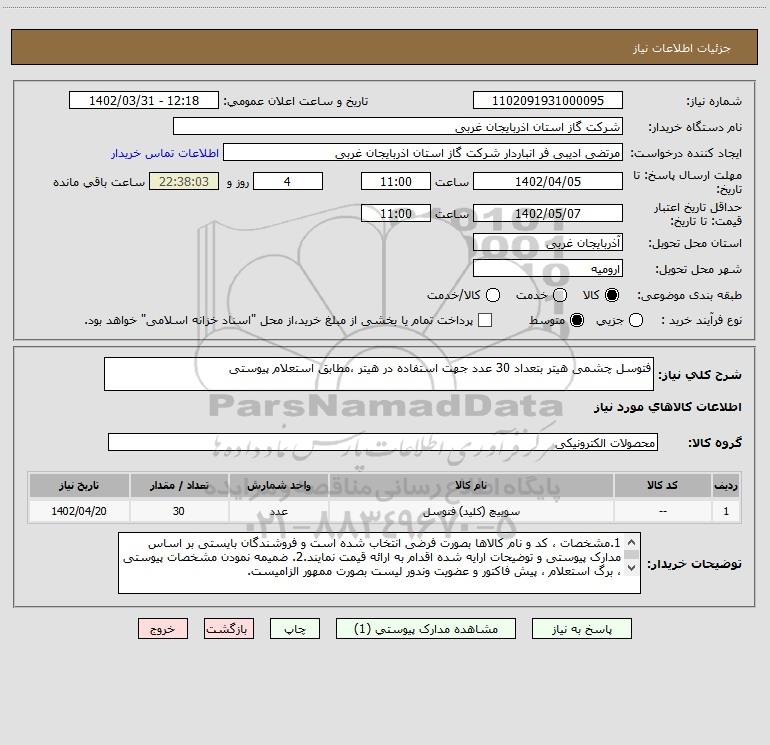
Task: Select the کالا/خدمت radio button
Action: tap(493, 295)
